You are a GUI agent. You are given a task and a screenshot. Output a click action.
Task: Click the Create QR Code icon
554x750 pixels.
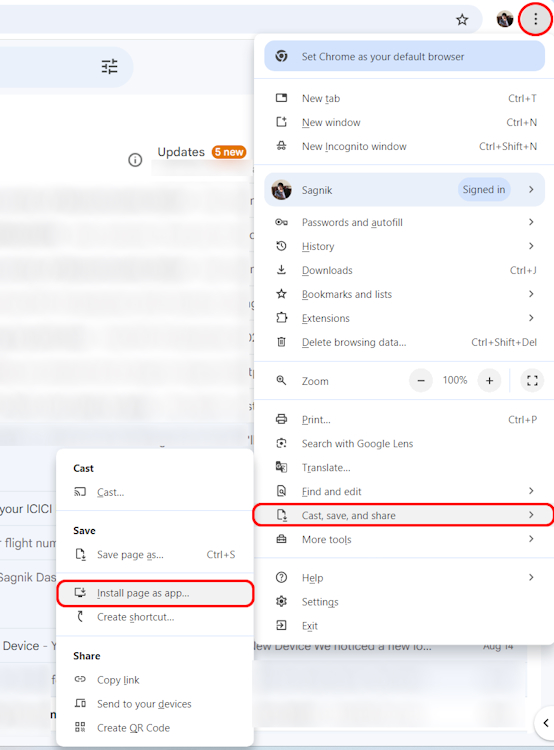[80, 727]
